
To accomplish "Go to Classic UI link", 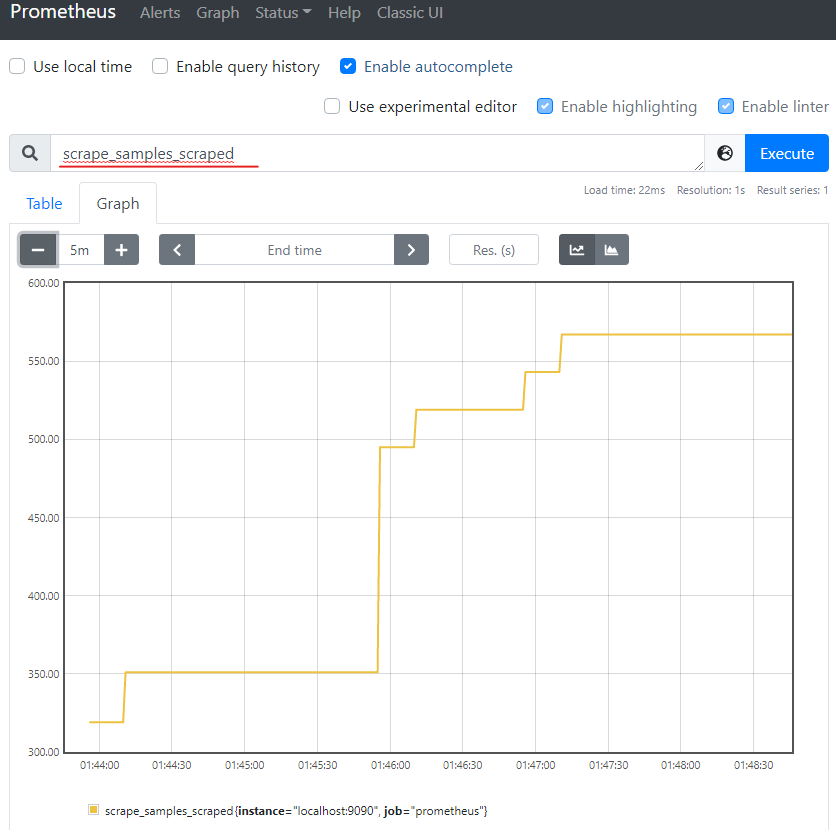I will click(x=410, y=13).
